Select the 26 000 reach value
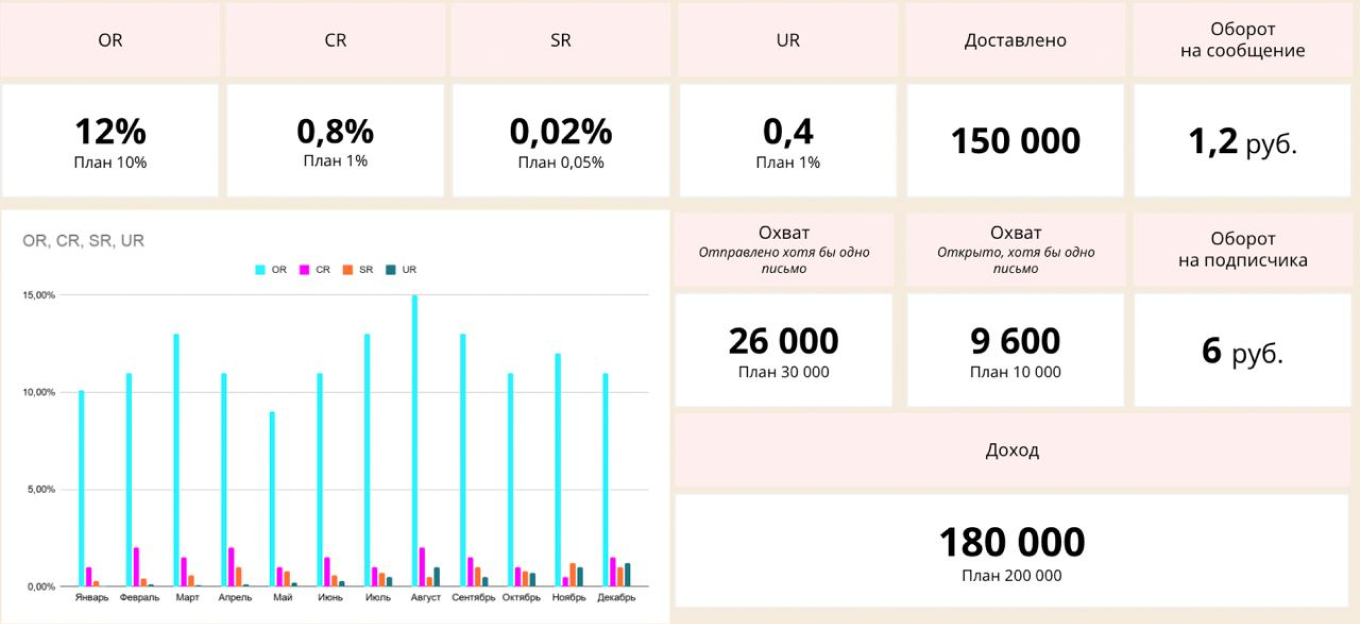The height and width of the screenshot is (624, 1360). (x=783, y=342)
